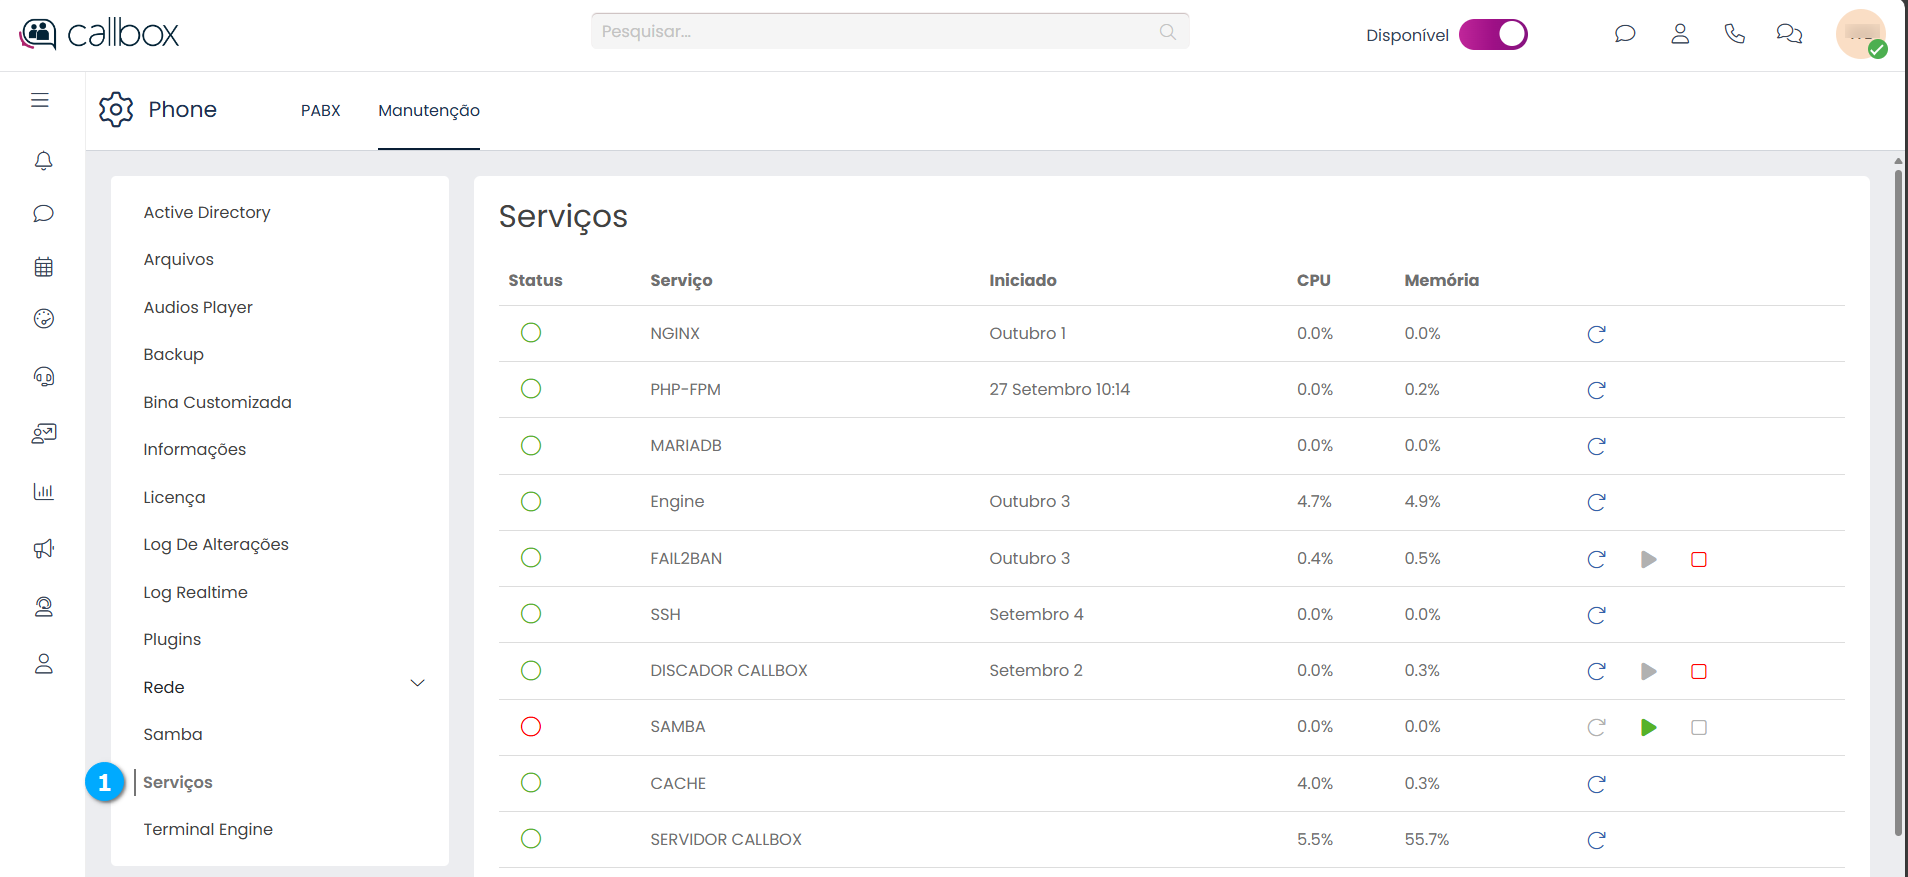Image resolution: width=1908 pixels, height=877 pixels.
Task: Stop the DISCADOR CALLBOX service
Action: point(1698,671)
